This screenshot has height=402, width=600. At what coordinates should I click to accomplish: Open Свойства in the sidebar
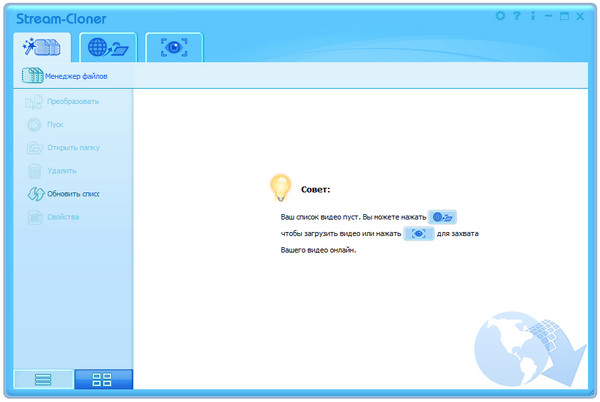pyautogui.click(x=63, y=217)
